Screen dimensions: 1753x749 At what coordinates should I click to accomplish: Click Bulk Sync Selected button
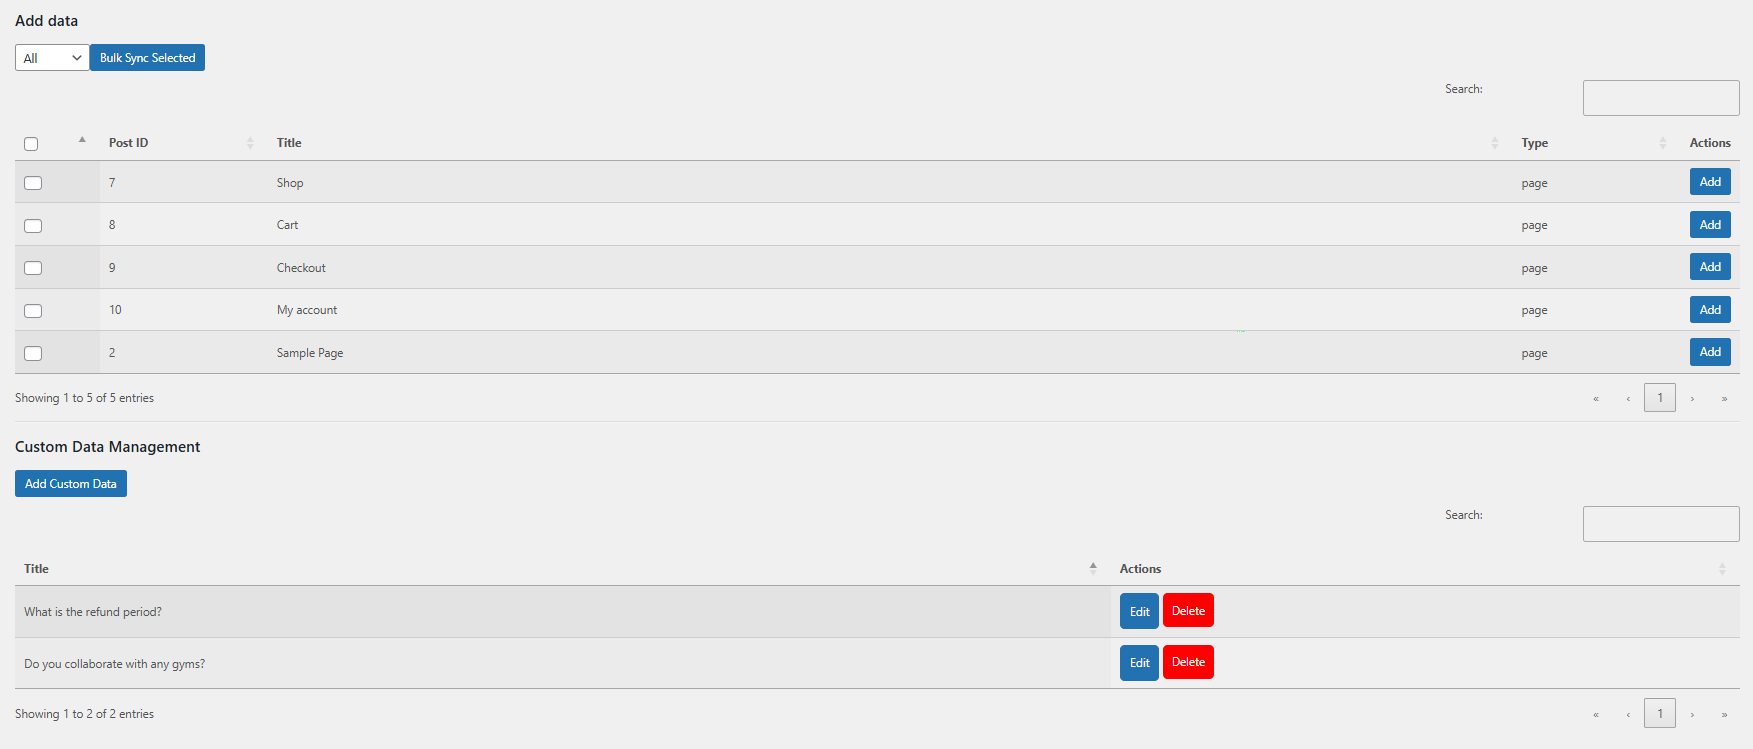(147, 58)
